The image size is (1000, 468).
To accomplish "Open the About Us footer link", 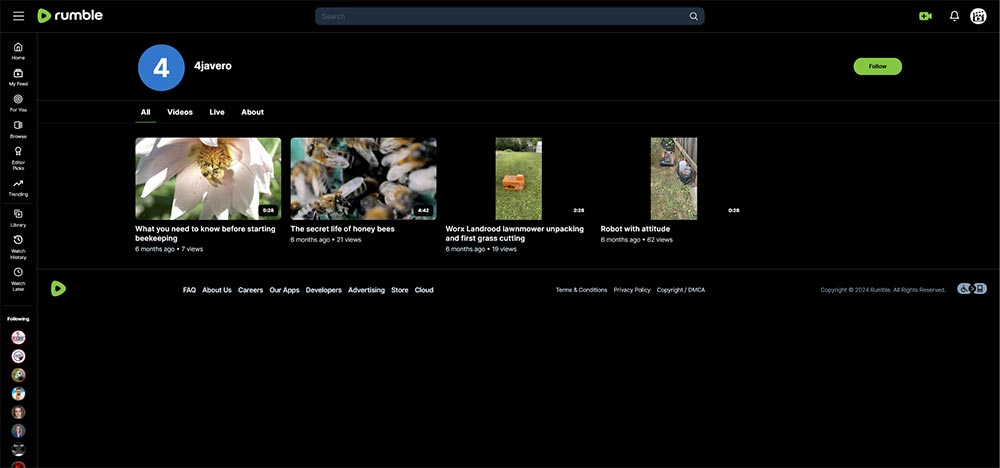I will tap(217, 290).
